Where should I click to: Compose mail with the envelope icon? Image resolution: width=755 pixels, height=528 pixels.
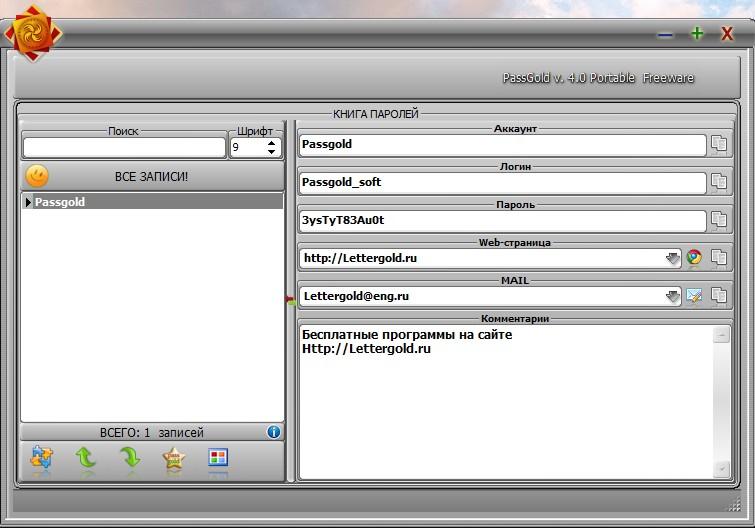[694, 296]
